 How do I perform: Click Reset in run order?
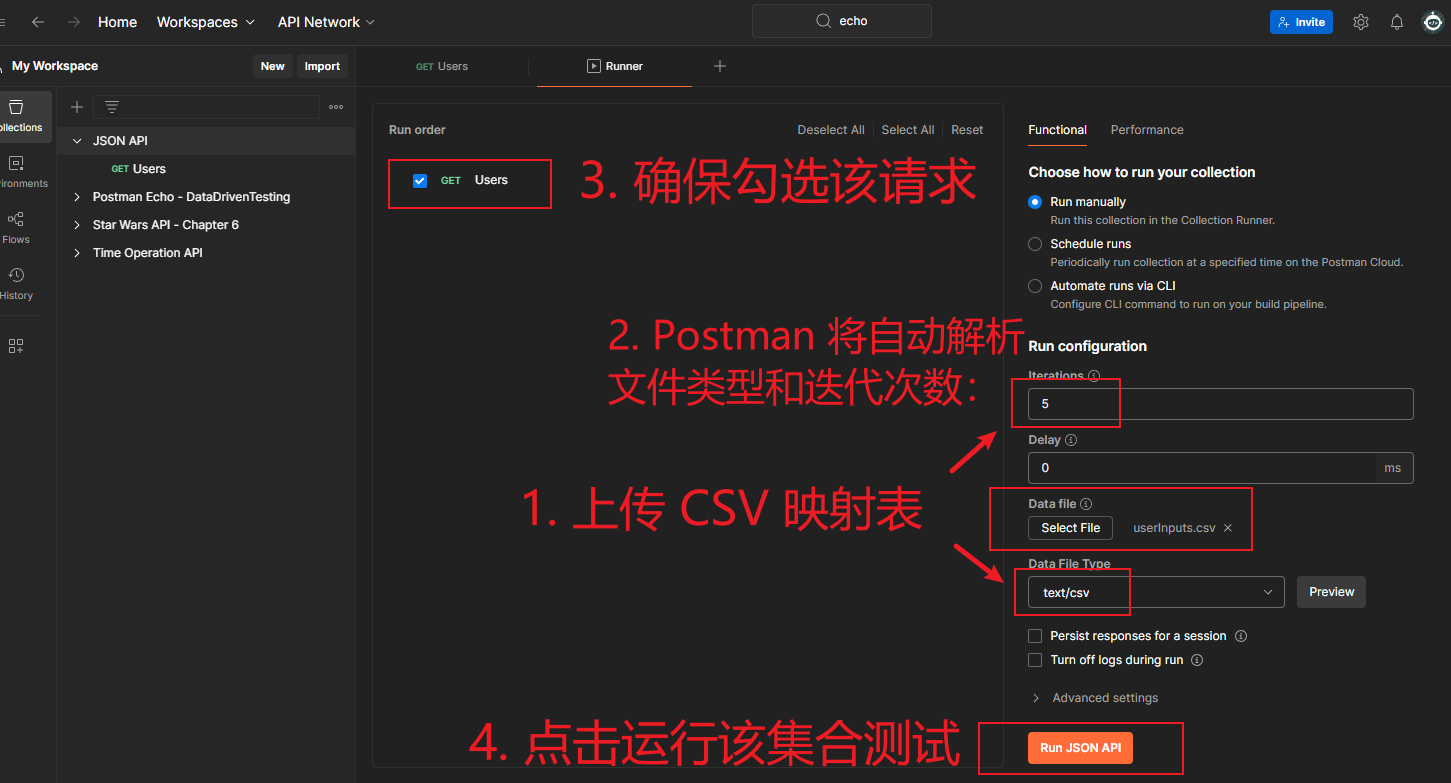tap(967, 130)
